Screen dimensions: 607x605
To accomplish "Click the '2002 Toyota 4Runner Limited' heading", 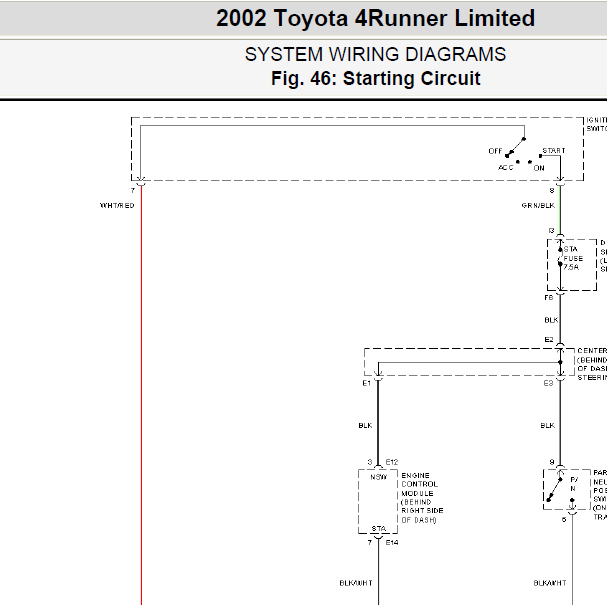I will [376, 18].
